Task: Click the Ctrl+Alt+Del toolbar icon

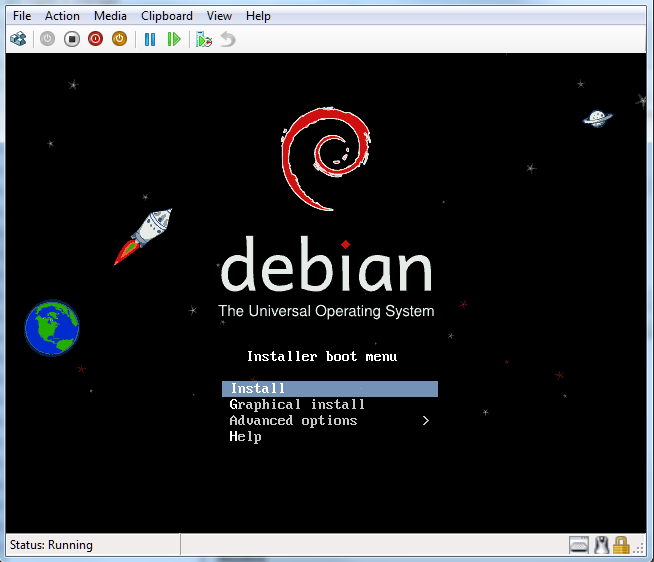Action: pyautogui.click(x=18, y=39)
